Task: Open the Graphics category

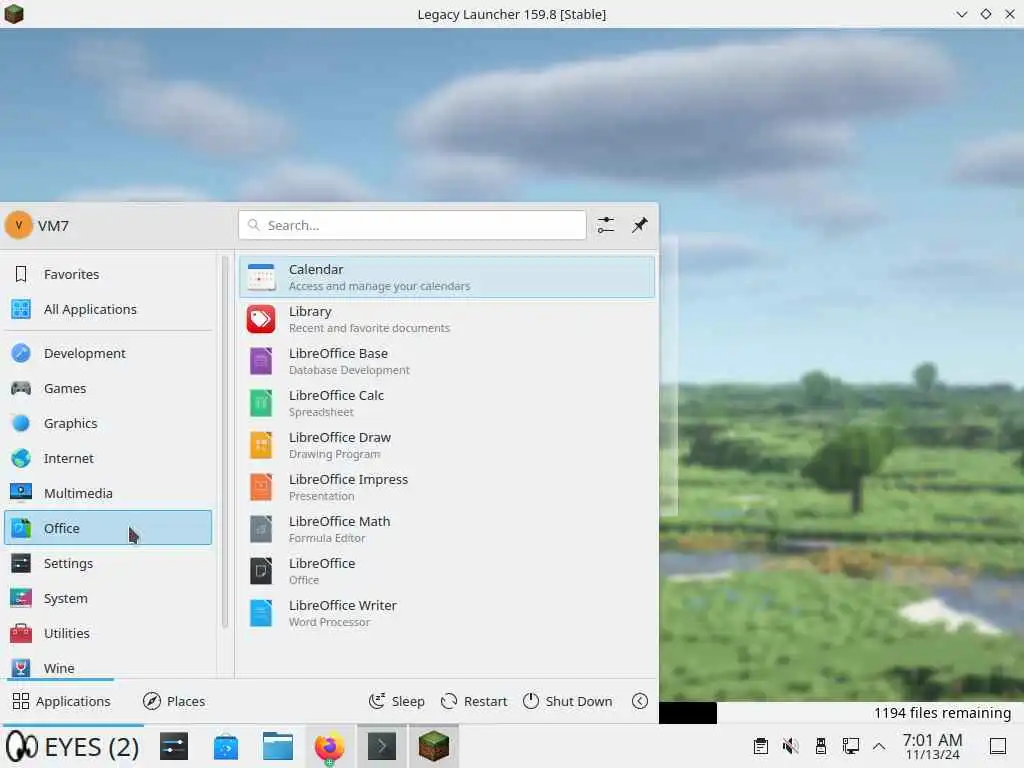Action: [108, 423]
